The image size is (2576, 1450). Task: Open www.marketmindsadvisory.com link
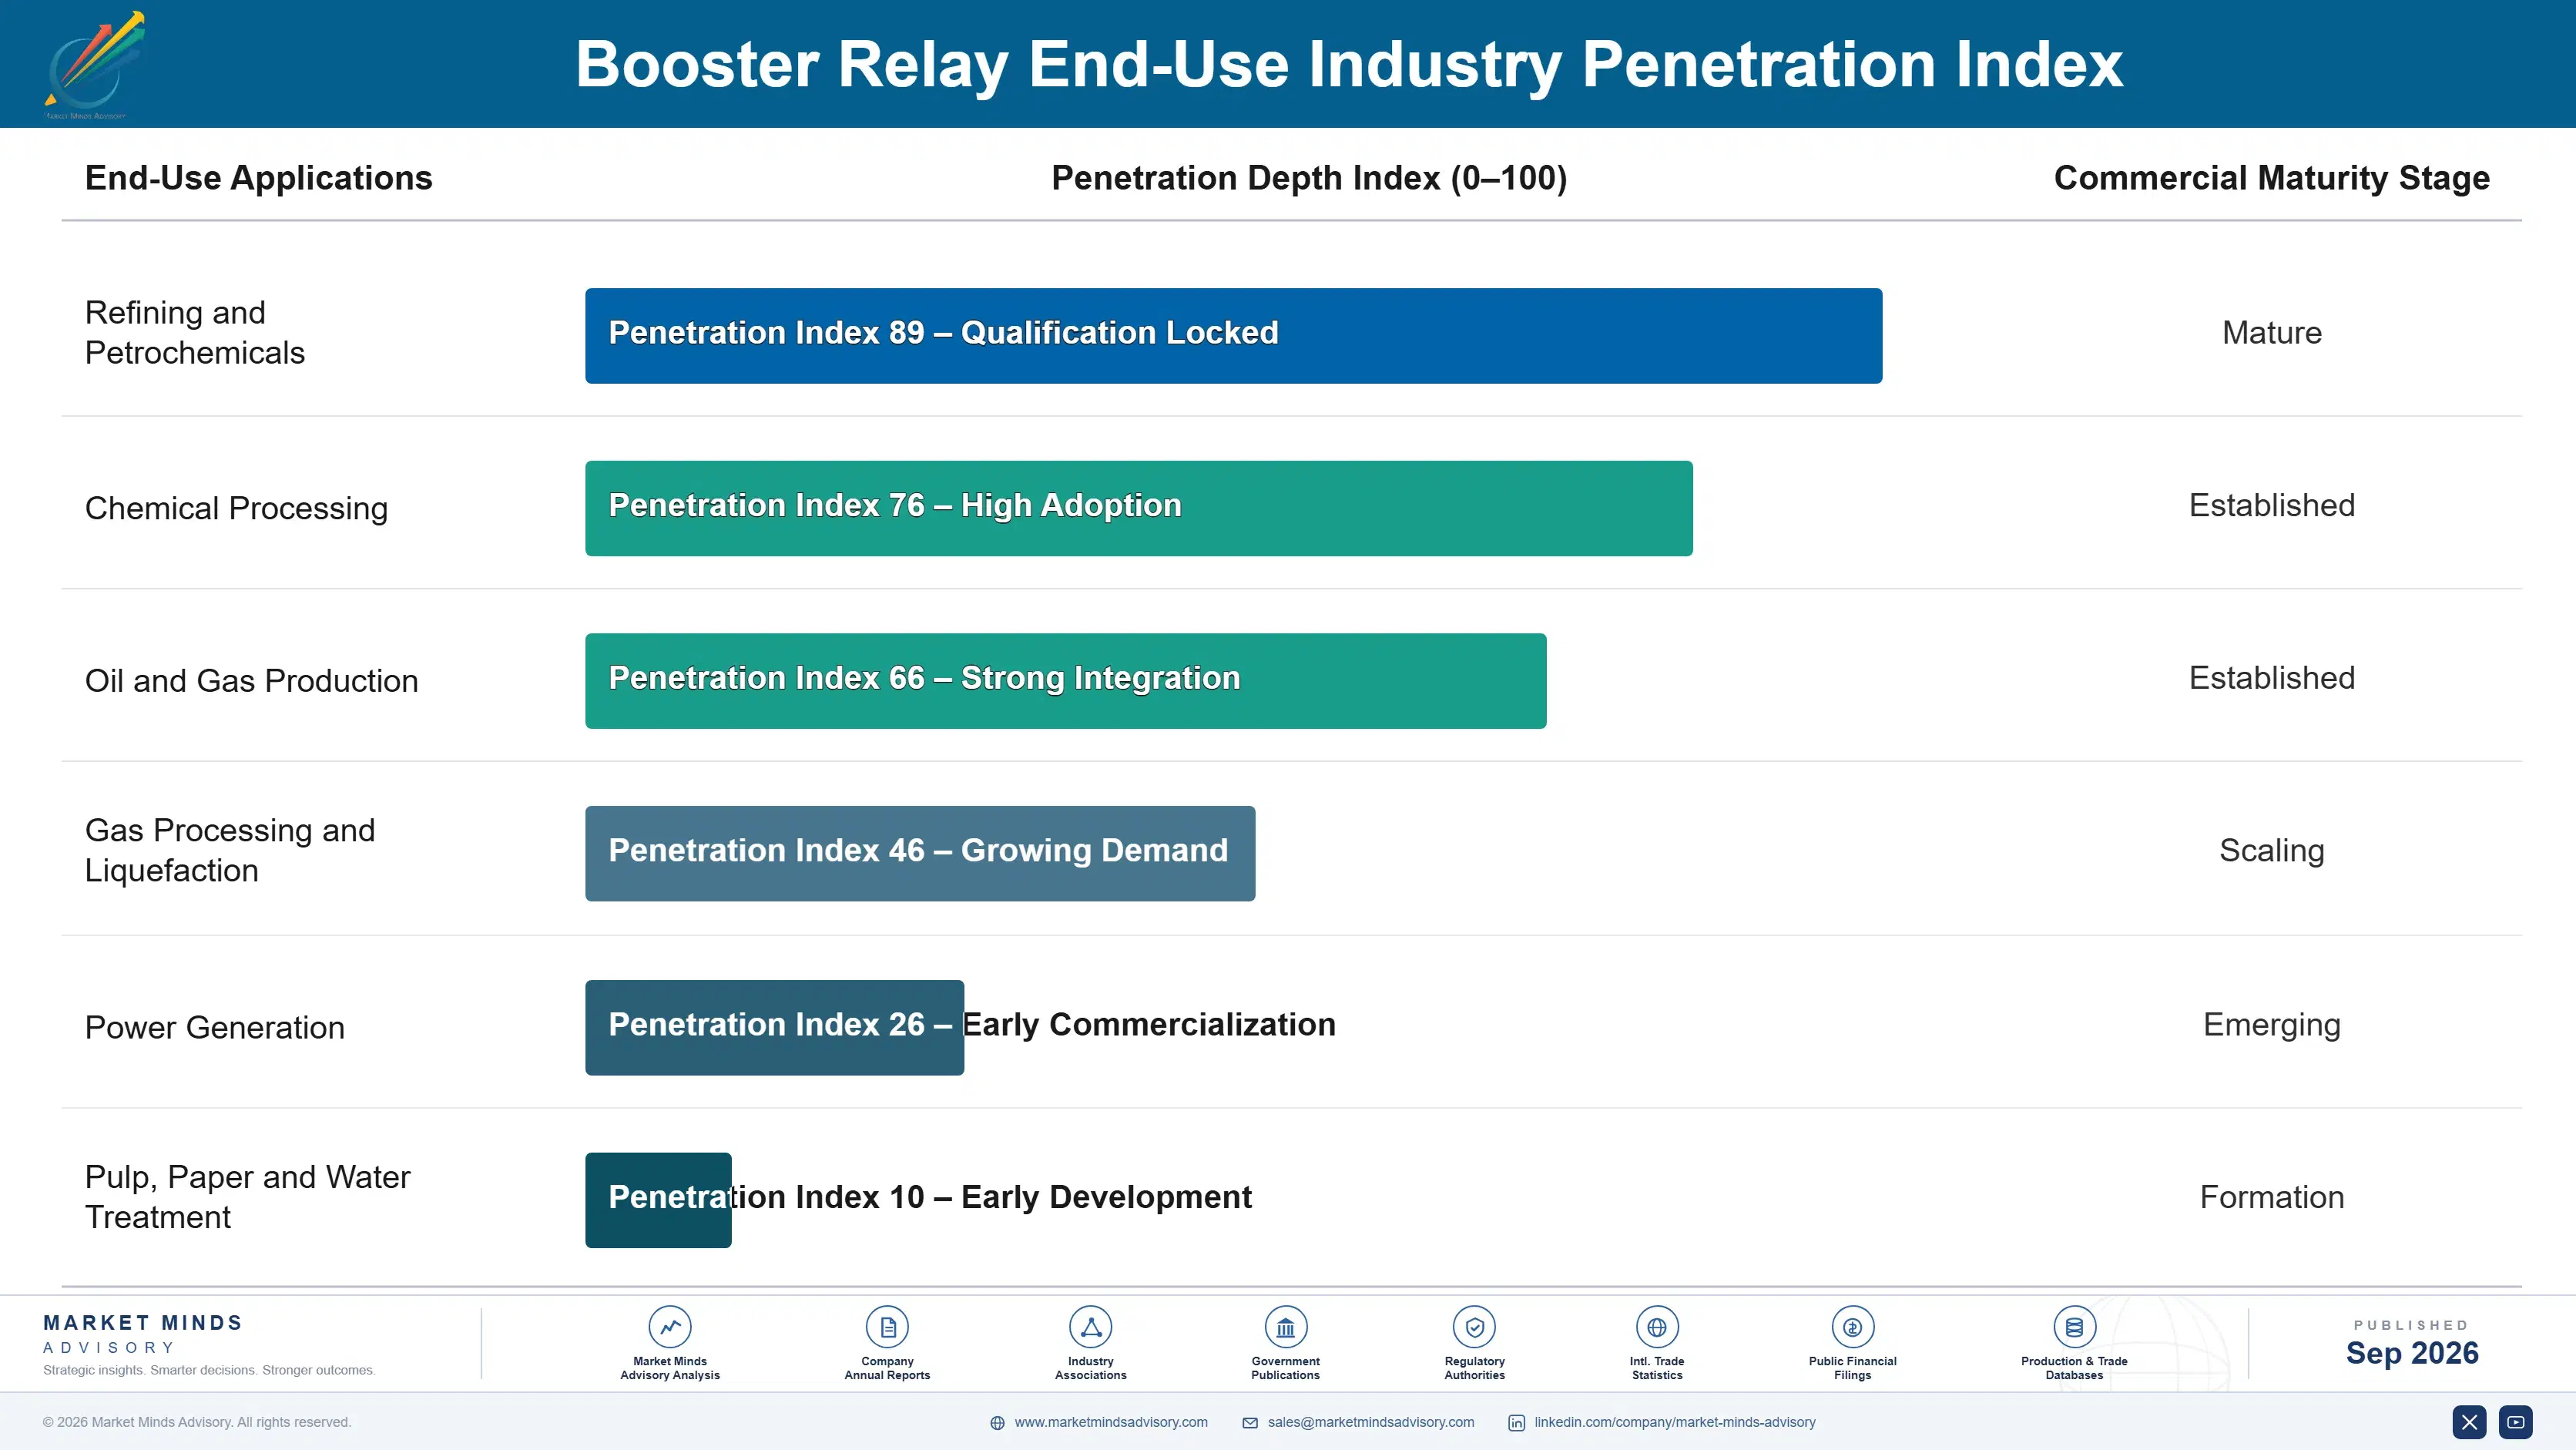tap(1111, 1422)
